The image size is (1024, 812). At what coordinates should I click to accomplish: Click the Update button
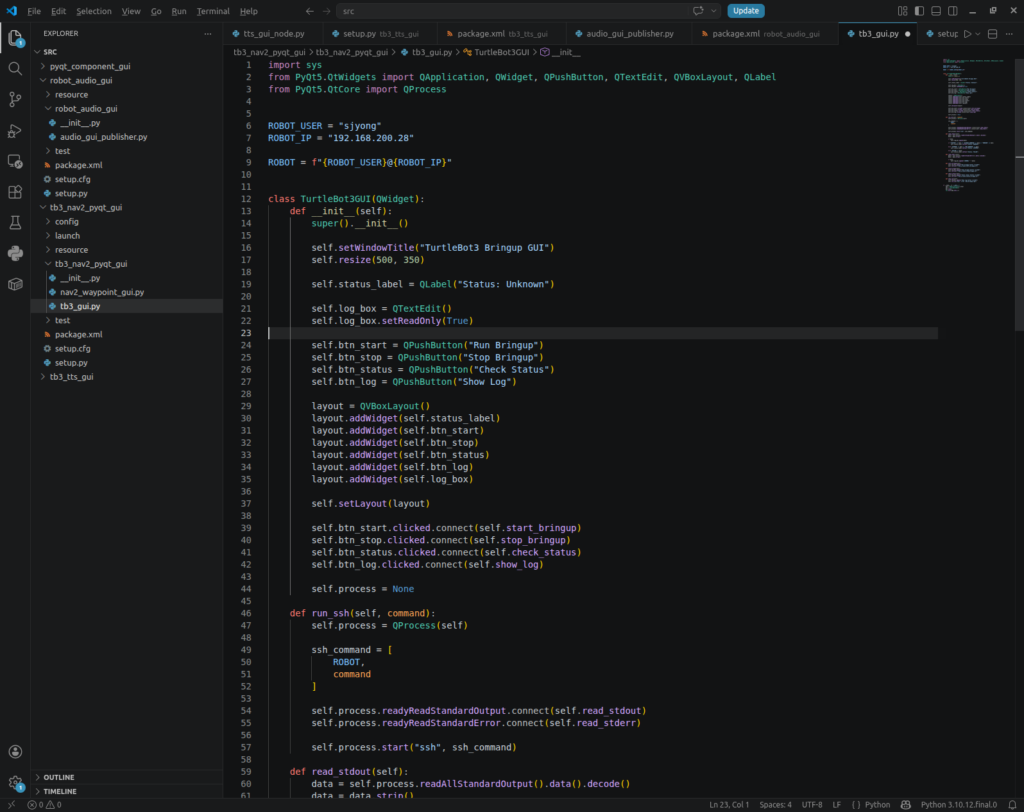(746, 11)
